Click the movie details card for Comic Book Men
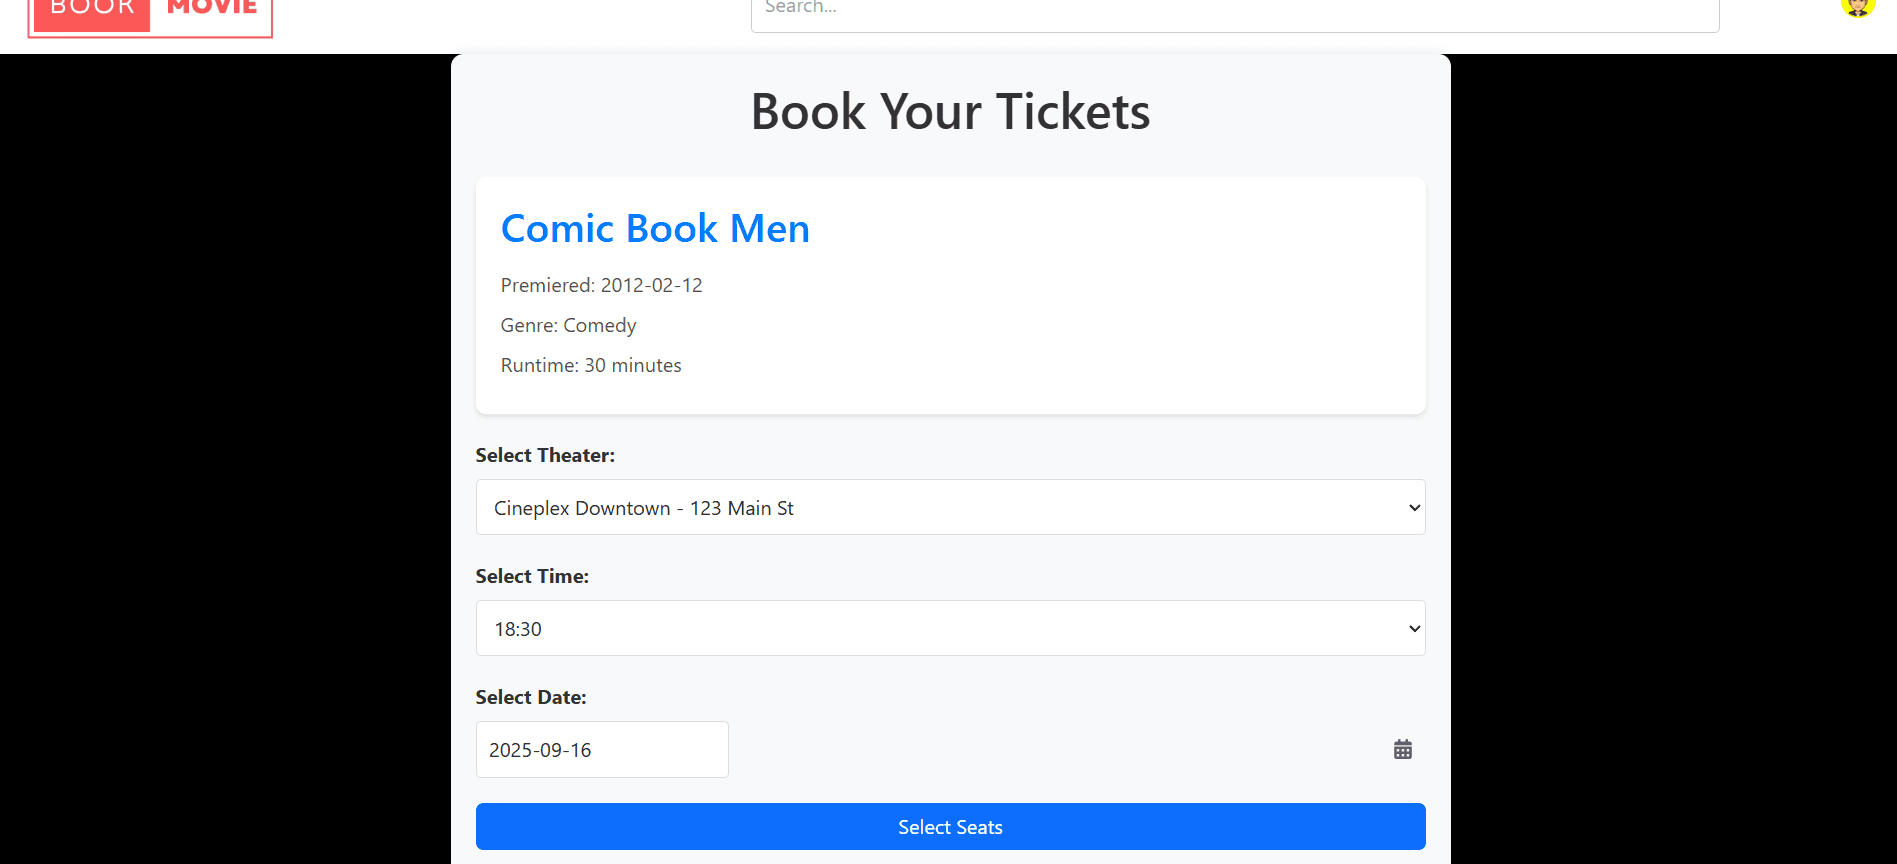This screenshot has width=1897, height=864. 950,295
